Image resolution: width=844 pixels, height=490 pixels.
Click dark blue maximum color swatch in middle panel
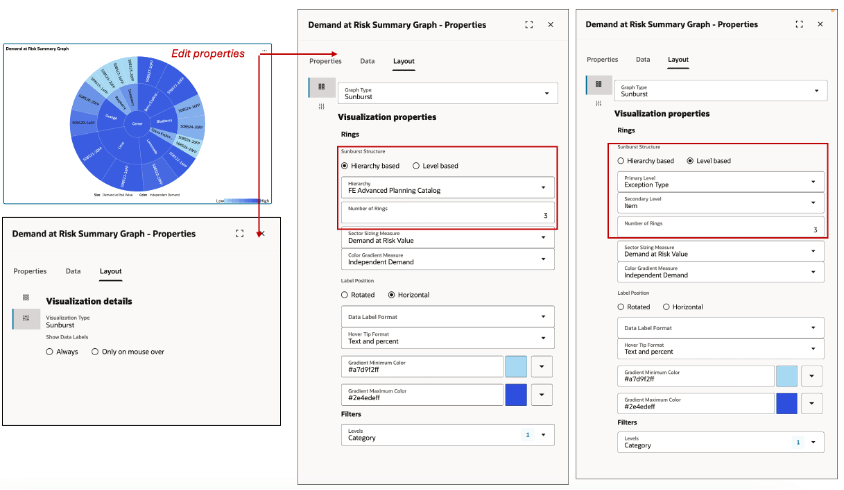[x=516, y=395]
